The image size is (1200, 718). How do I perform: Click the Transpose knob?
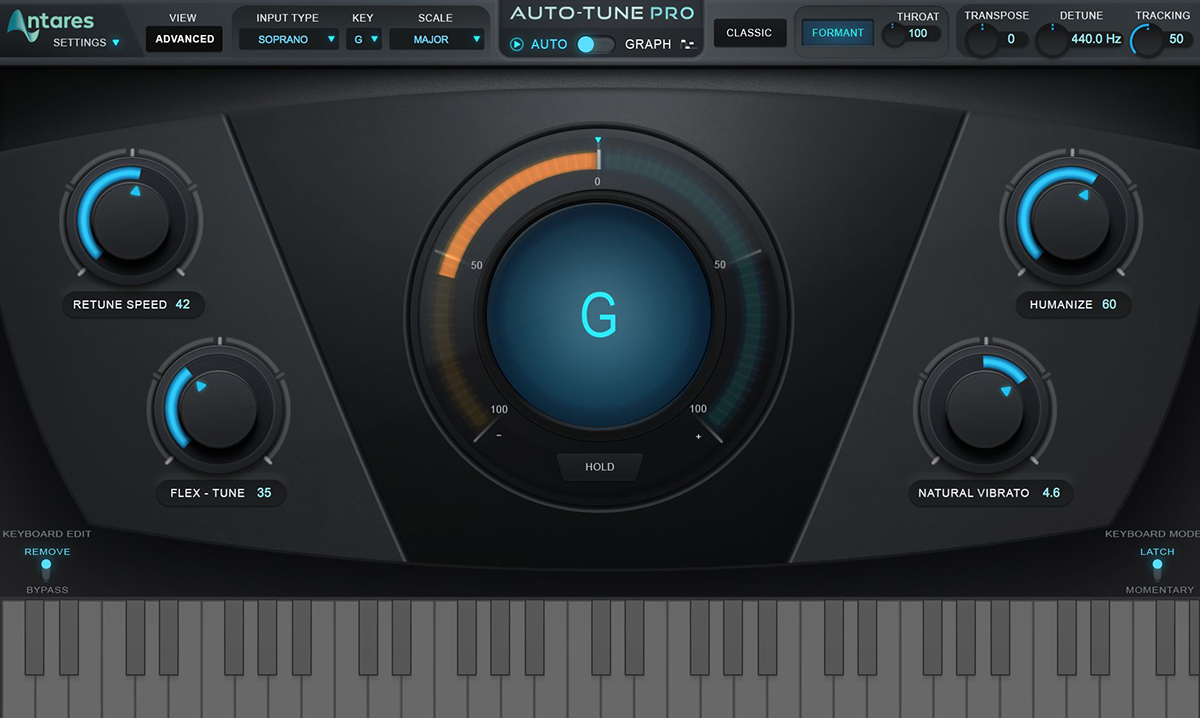tap(981, 40)
